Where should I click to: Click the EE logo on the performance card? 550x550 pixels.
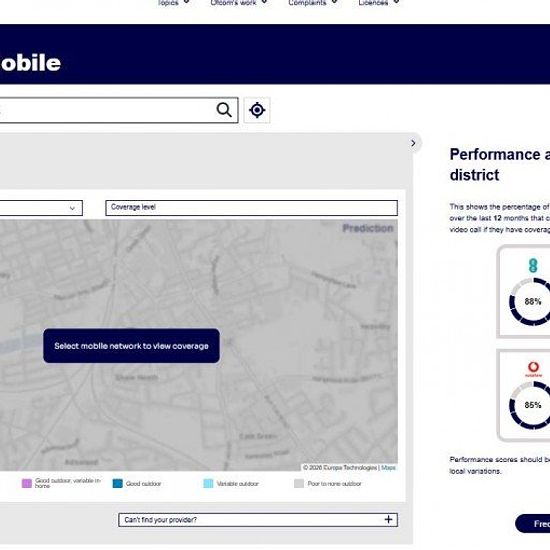(533, 266)
